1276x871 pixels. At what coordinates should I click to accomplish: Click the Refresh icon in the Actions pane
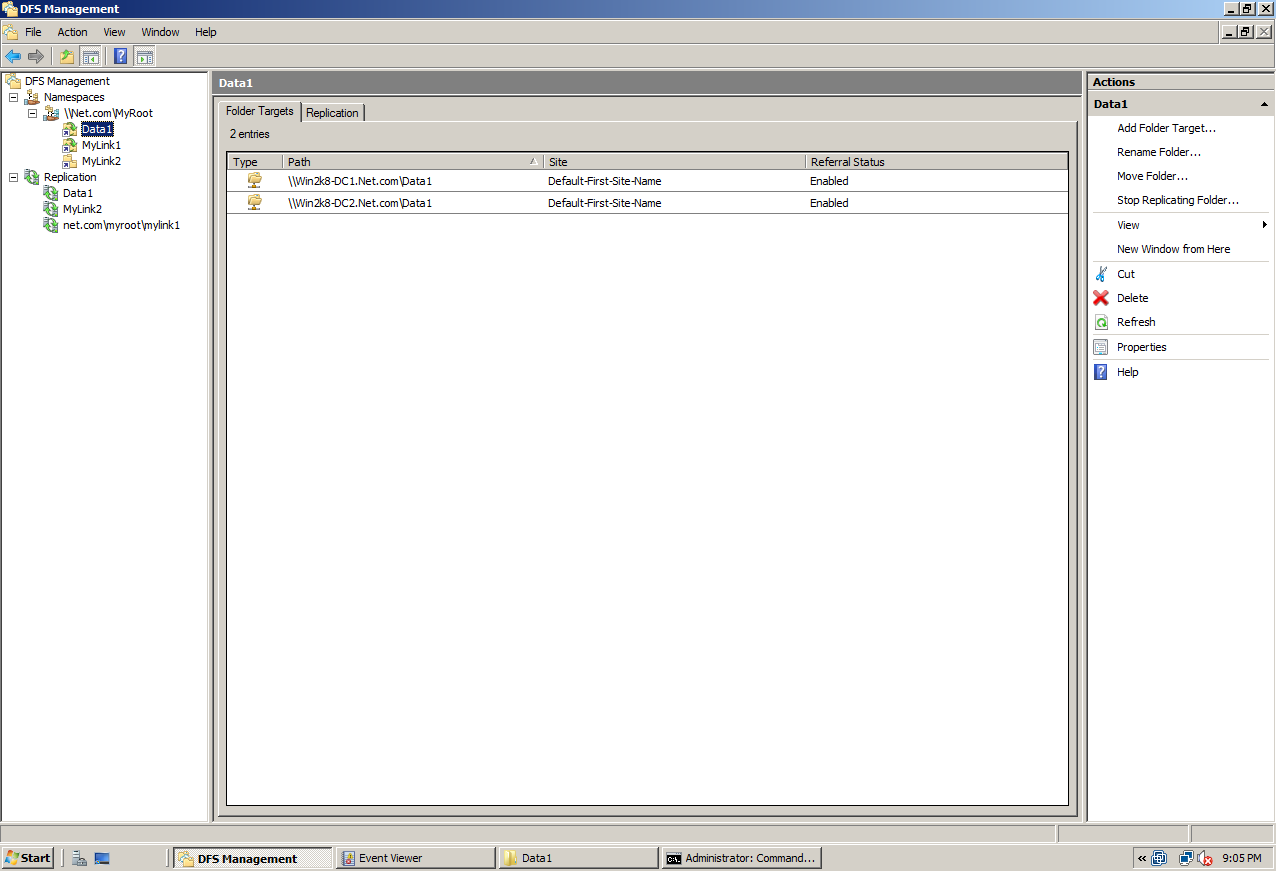click(1098, 321)
